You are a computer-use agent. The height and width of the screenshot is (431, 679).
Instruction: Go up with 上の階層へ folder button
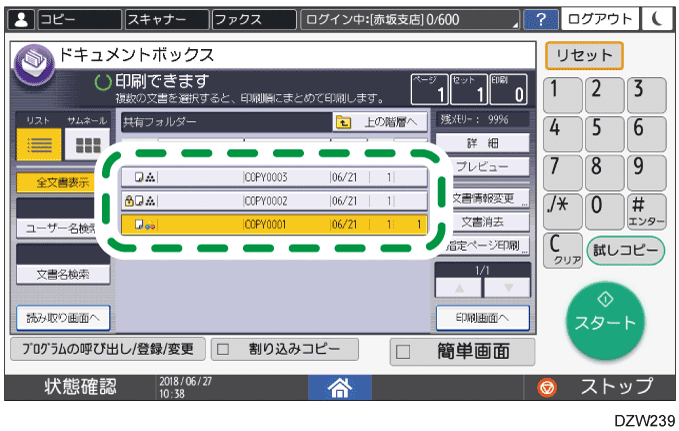(380, 122)
